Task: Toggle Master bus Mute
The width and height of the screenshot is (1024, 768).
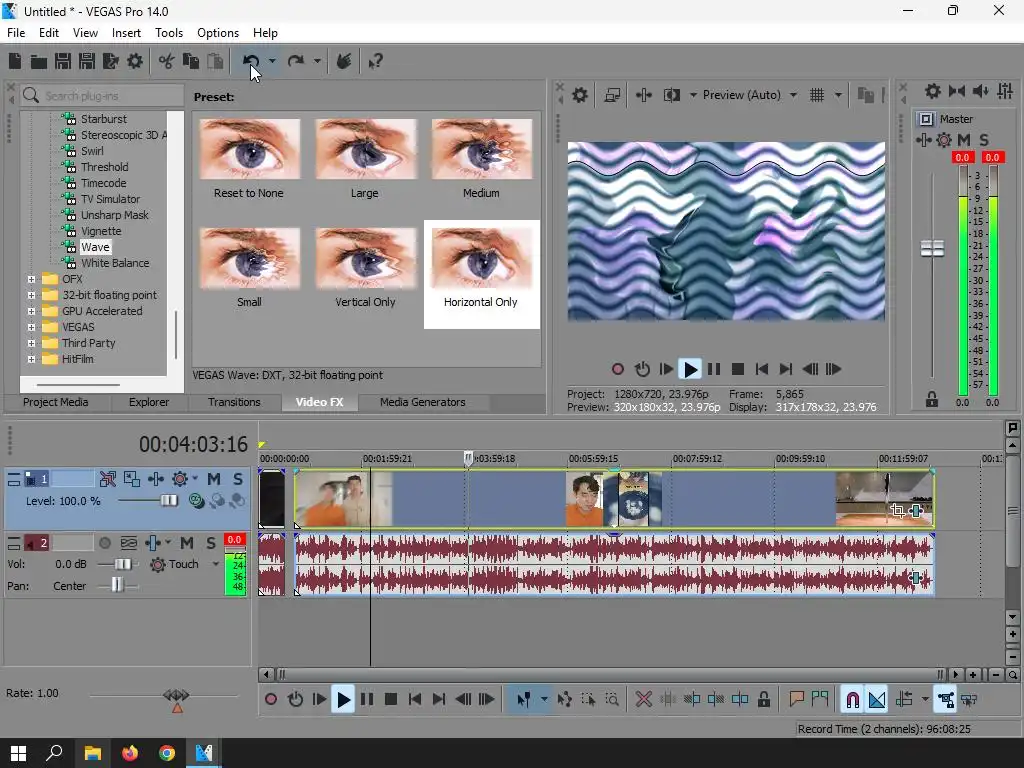Action: [964, 140]
